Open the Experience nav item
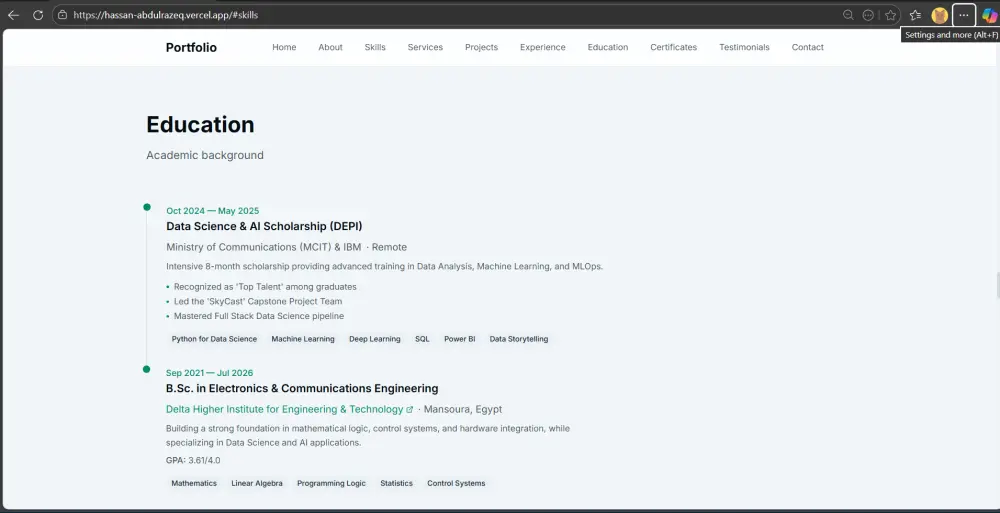Screen dimensions: 1000x513 [x=543, y=47]
